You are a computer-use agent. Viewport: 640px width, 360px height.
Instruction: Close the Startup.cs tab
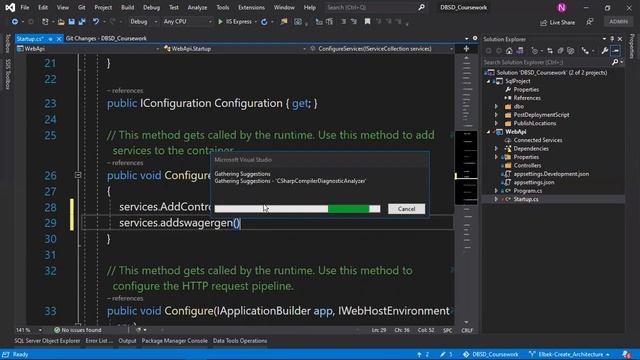[59, 38]
